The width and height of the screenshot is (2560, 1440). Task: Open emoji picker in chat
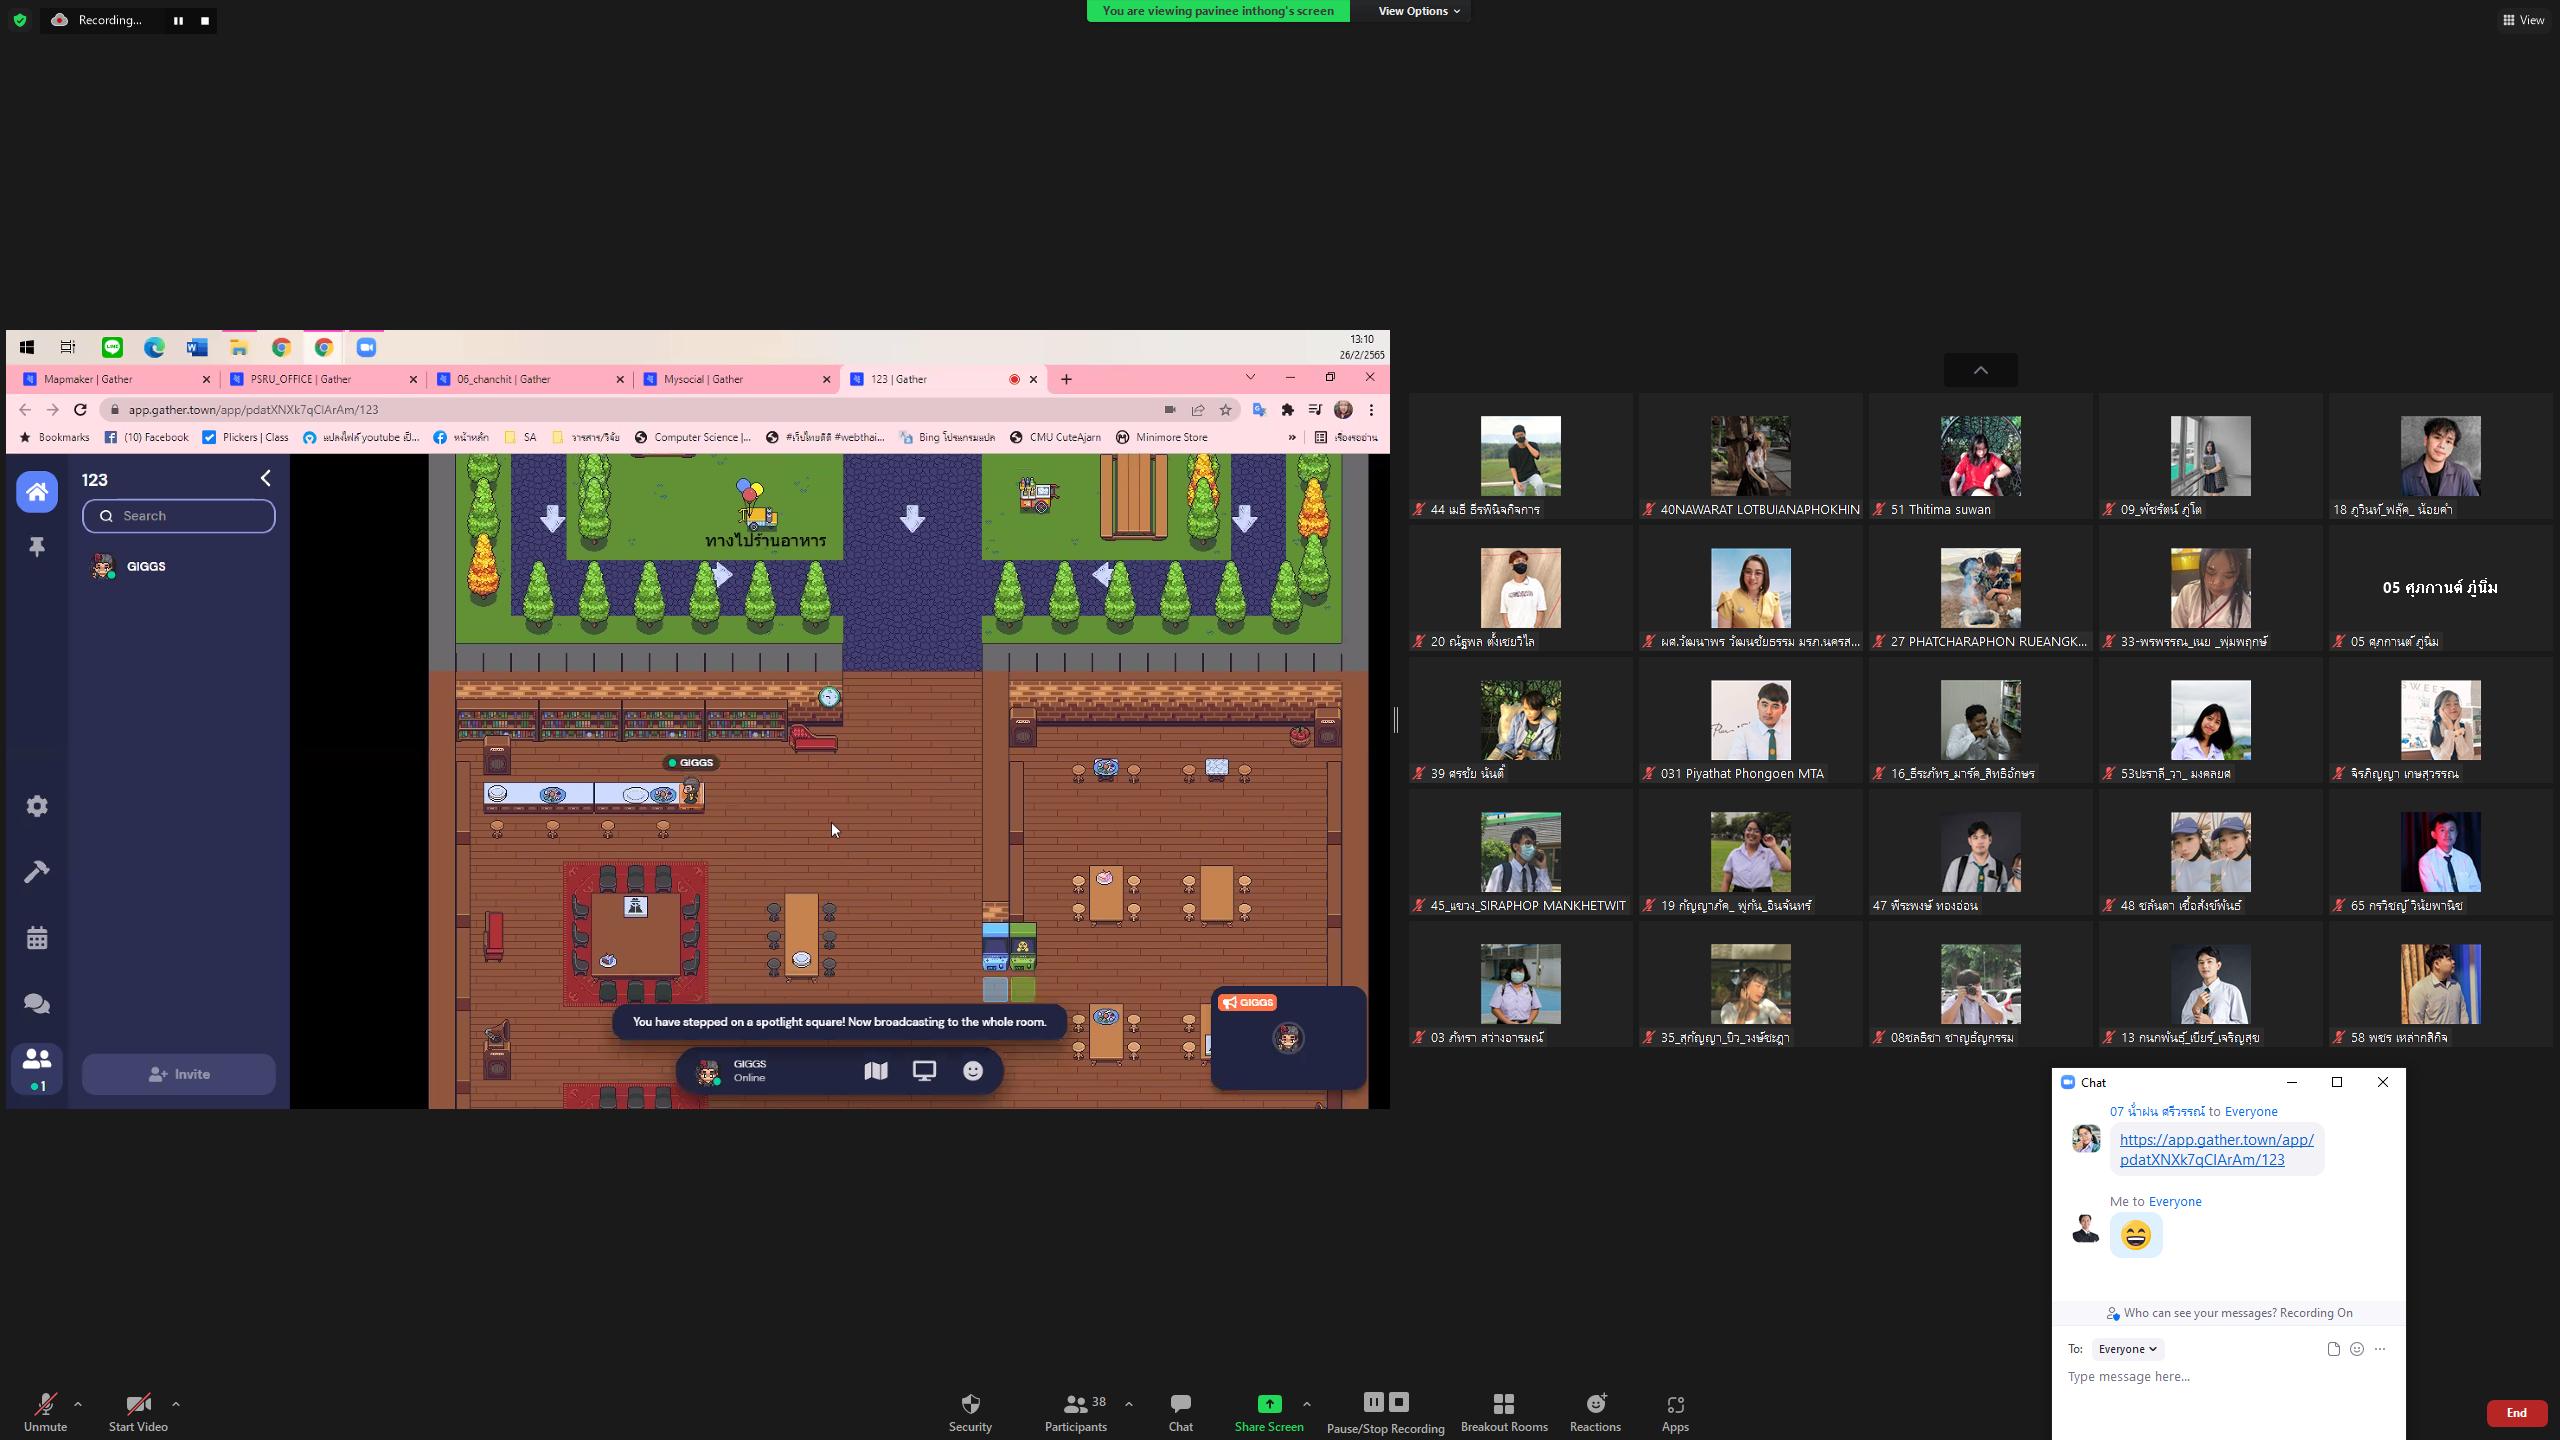[2357, 1349]
